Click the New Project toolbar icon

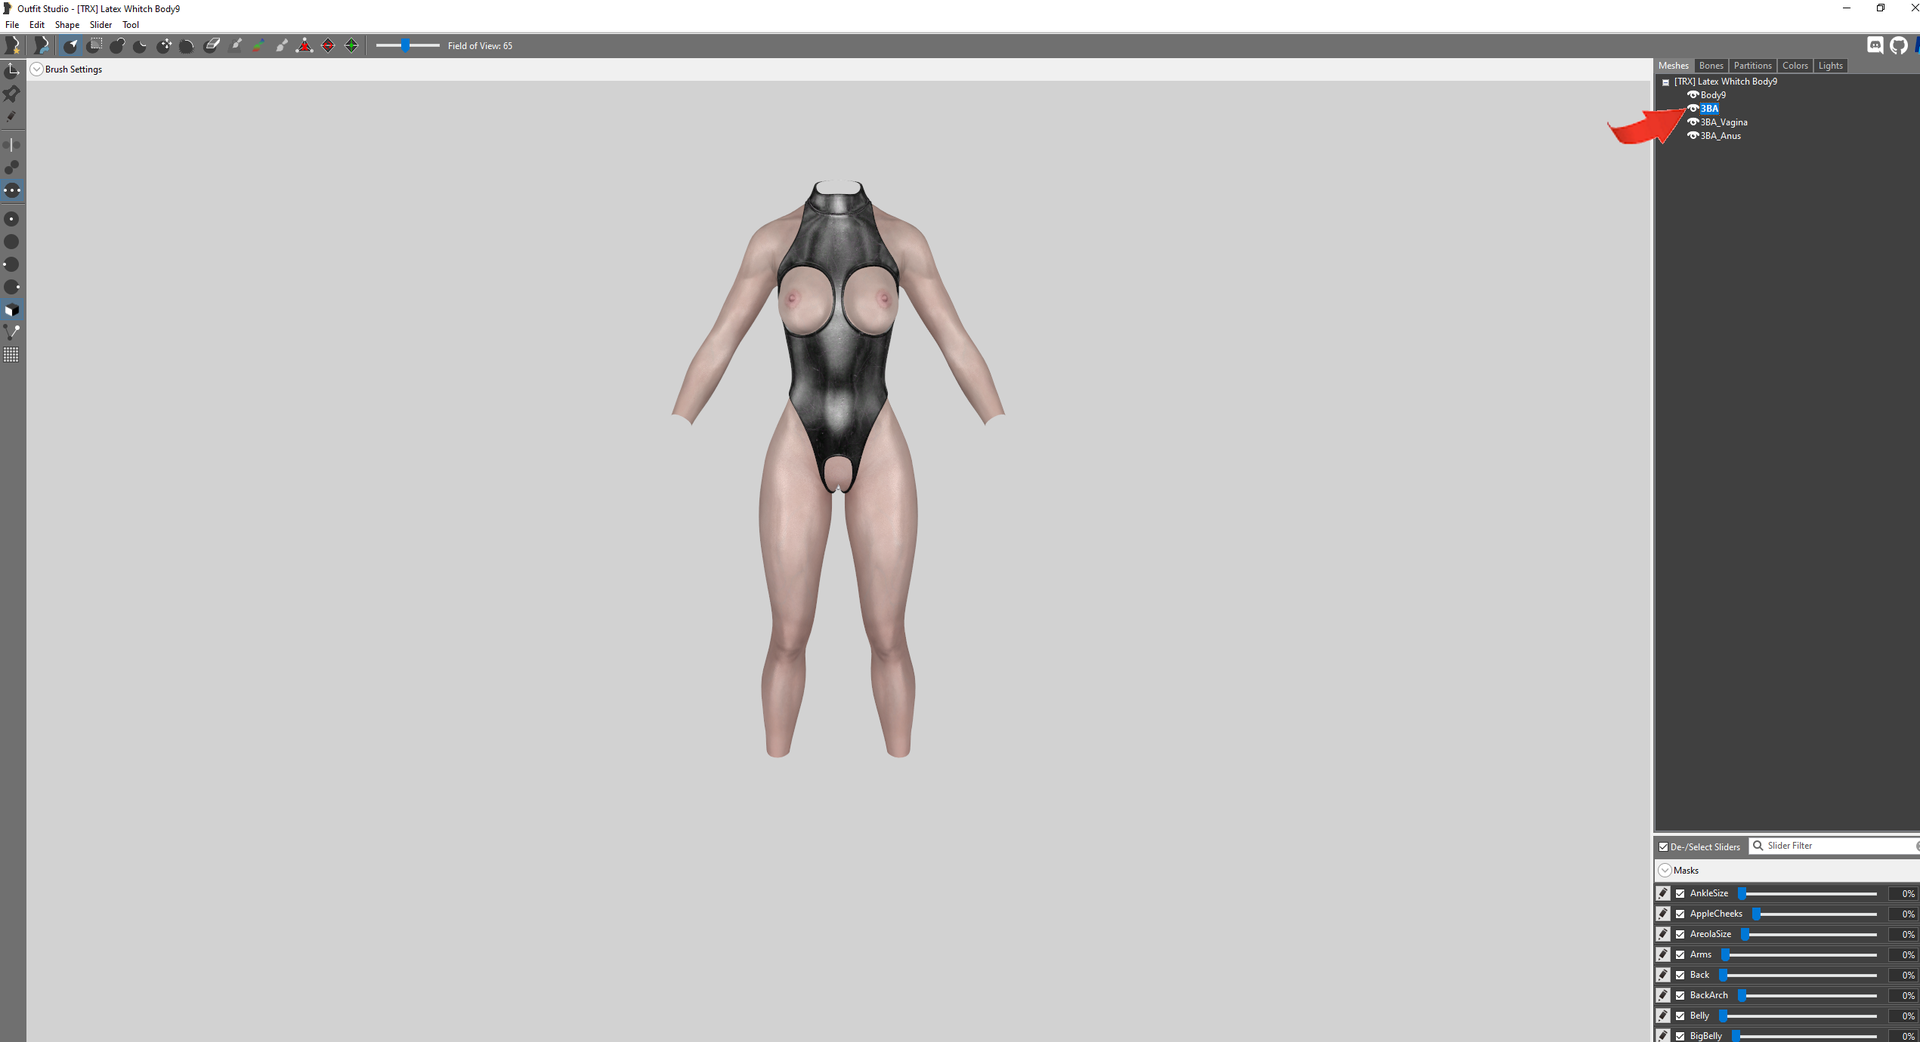(13, 45)
